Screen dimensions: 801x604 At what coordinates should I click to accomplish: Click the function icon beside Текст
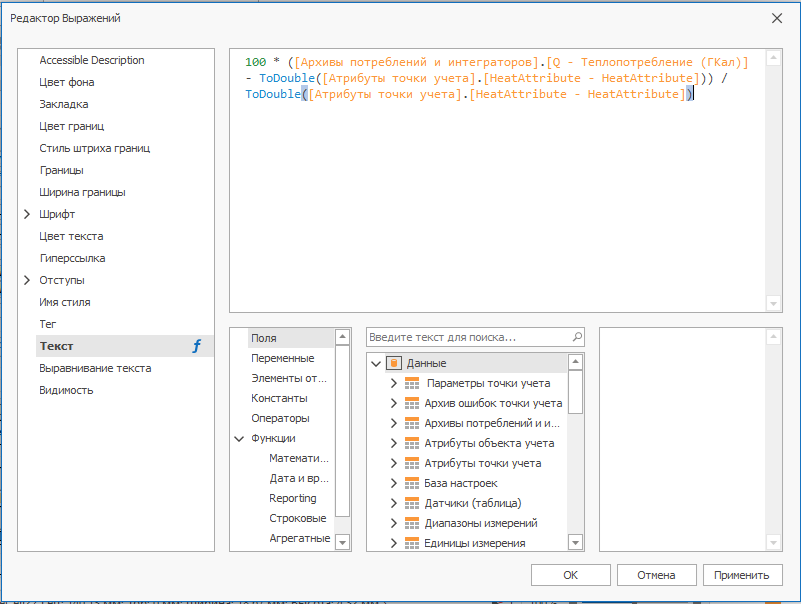point(197,346)
